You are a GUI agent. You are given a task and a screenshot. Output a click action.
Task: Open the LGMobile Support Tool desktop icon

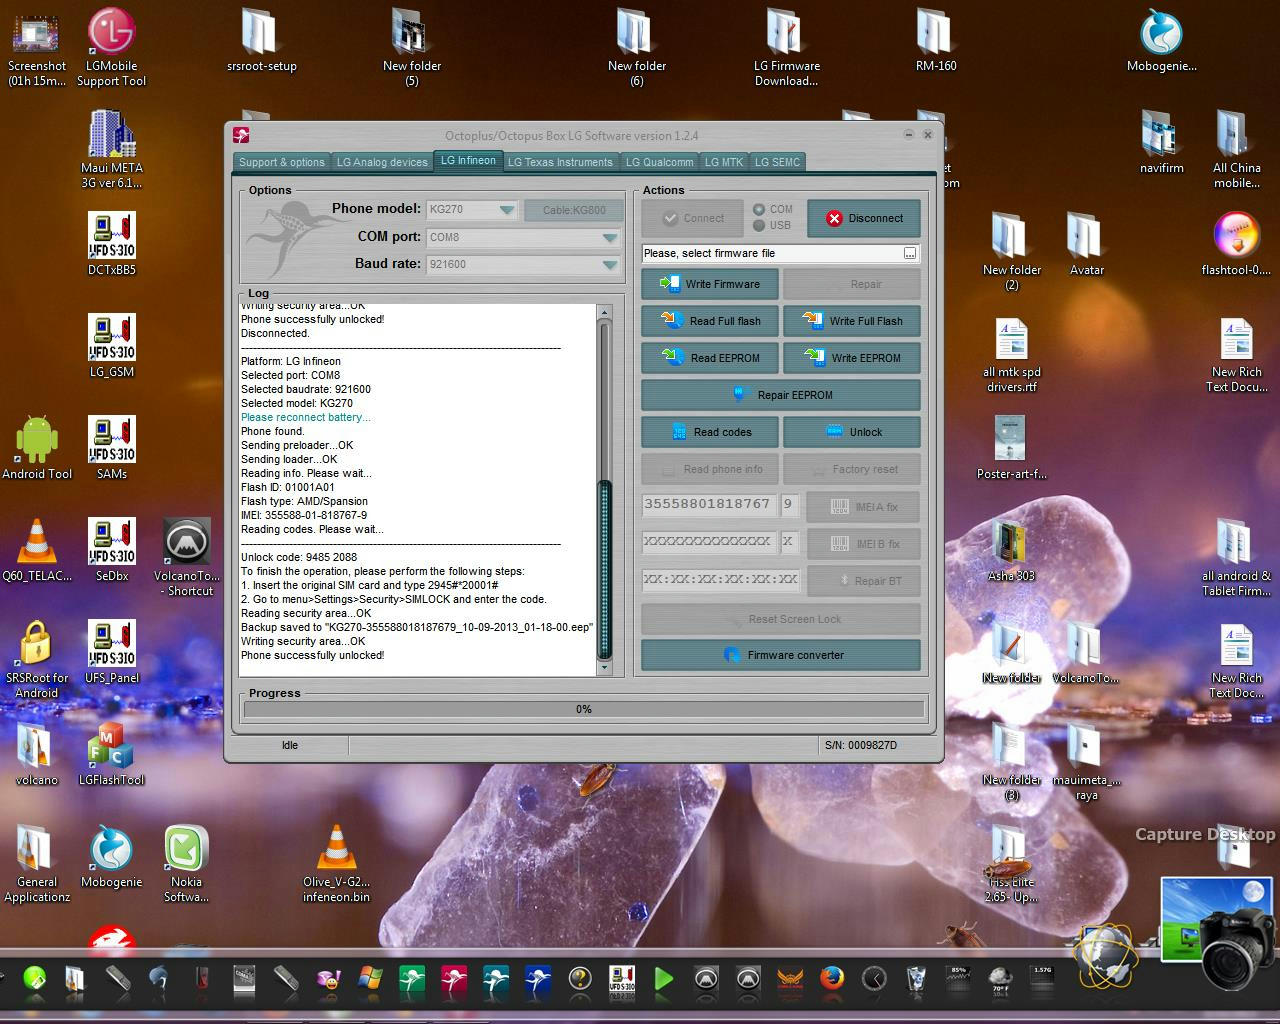[111, 48]
